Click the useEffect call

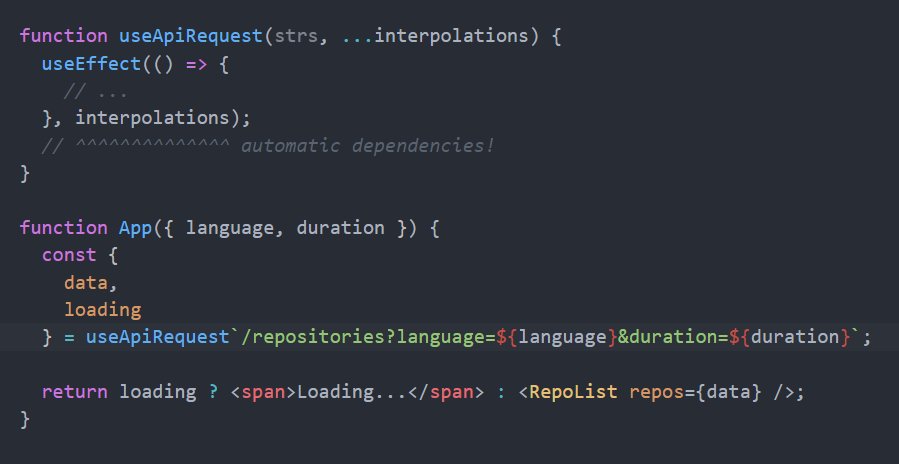click(91, 64)
